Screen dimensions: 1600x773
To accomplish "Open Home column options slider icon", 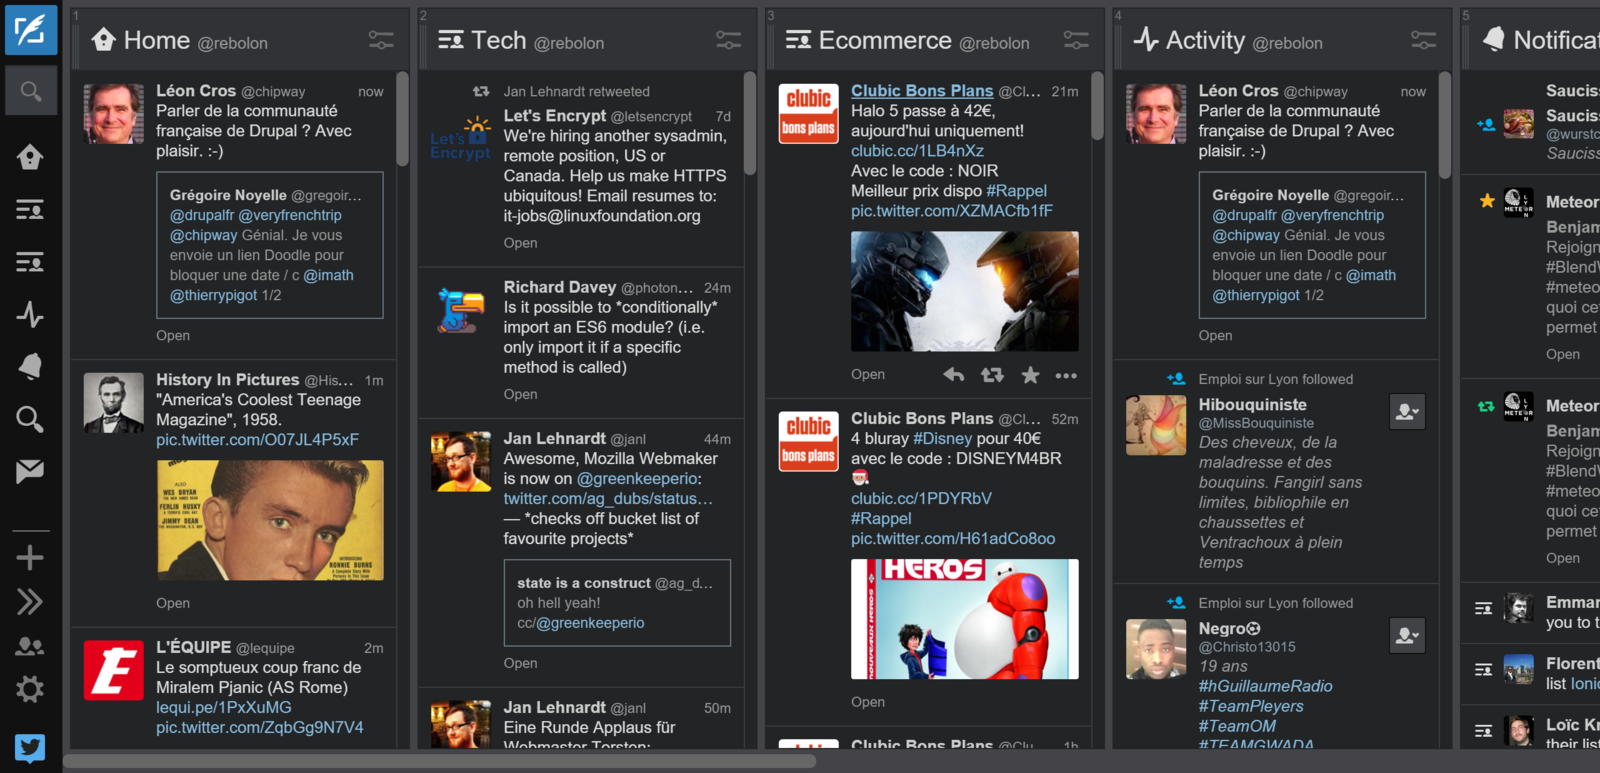I will coord(381,40).
